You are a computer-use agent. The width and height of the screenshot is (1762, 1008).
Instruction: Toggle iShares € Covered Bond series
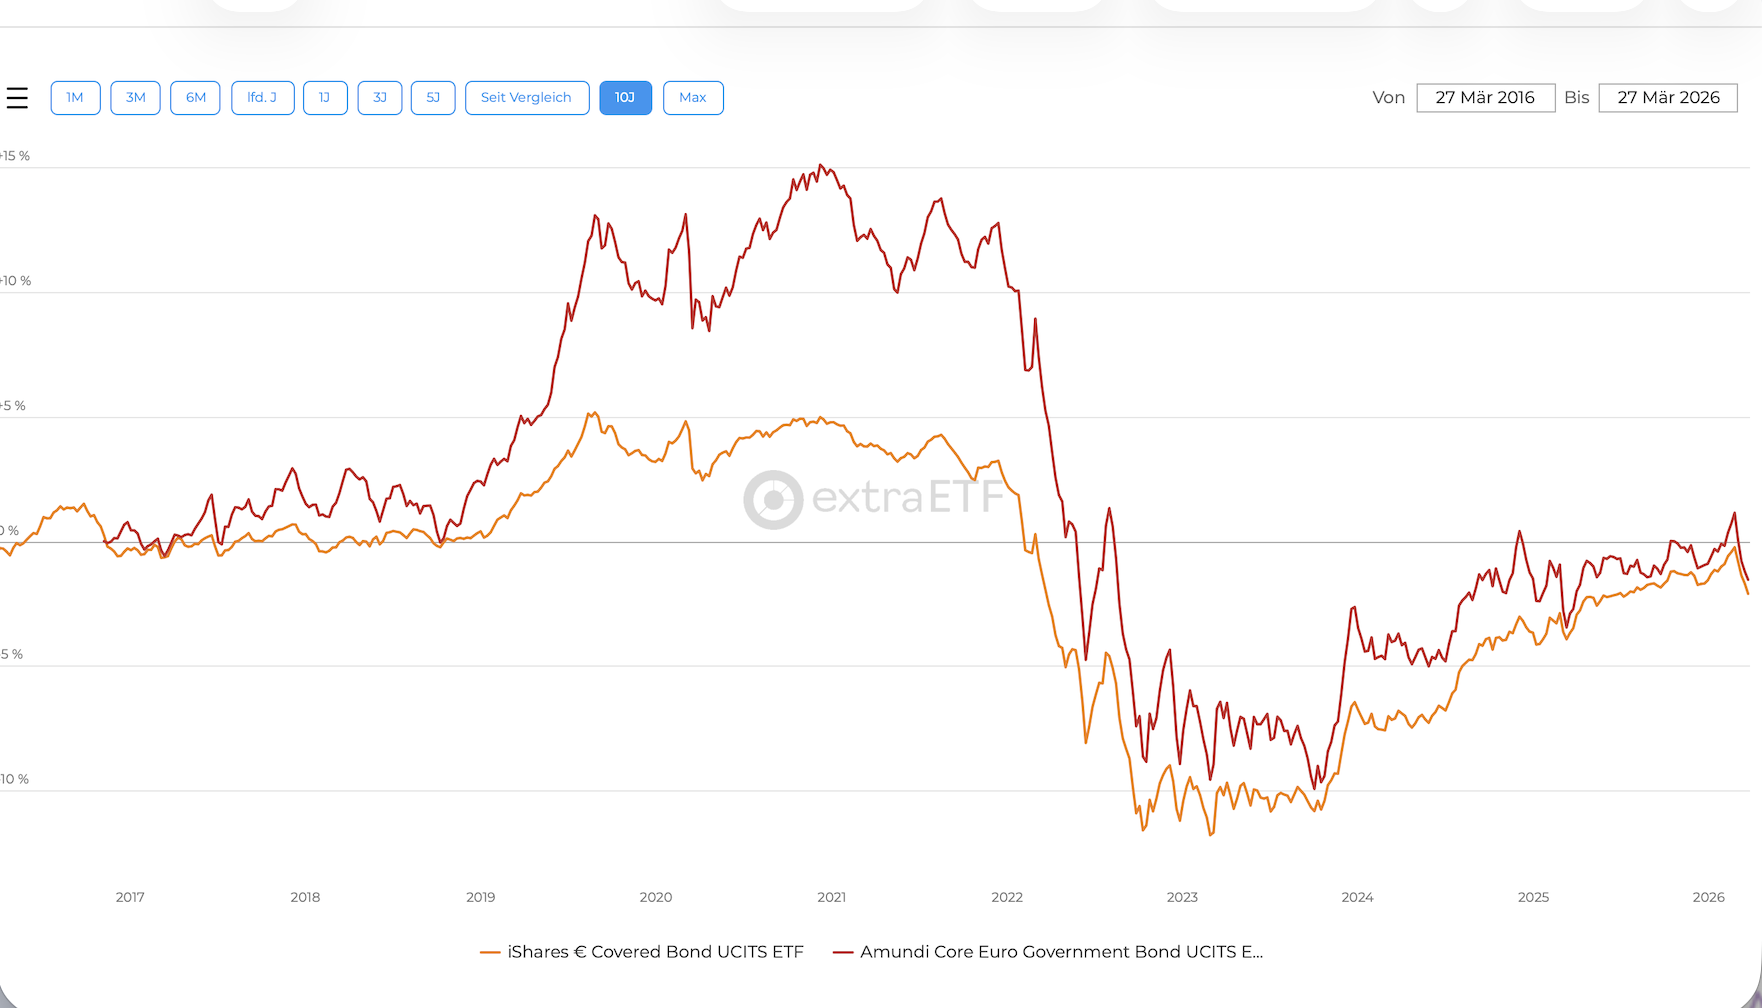click(x=655, y=952)
